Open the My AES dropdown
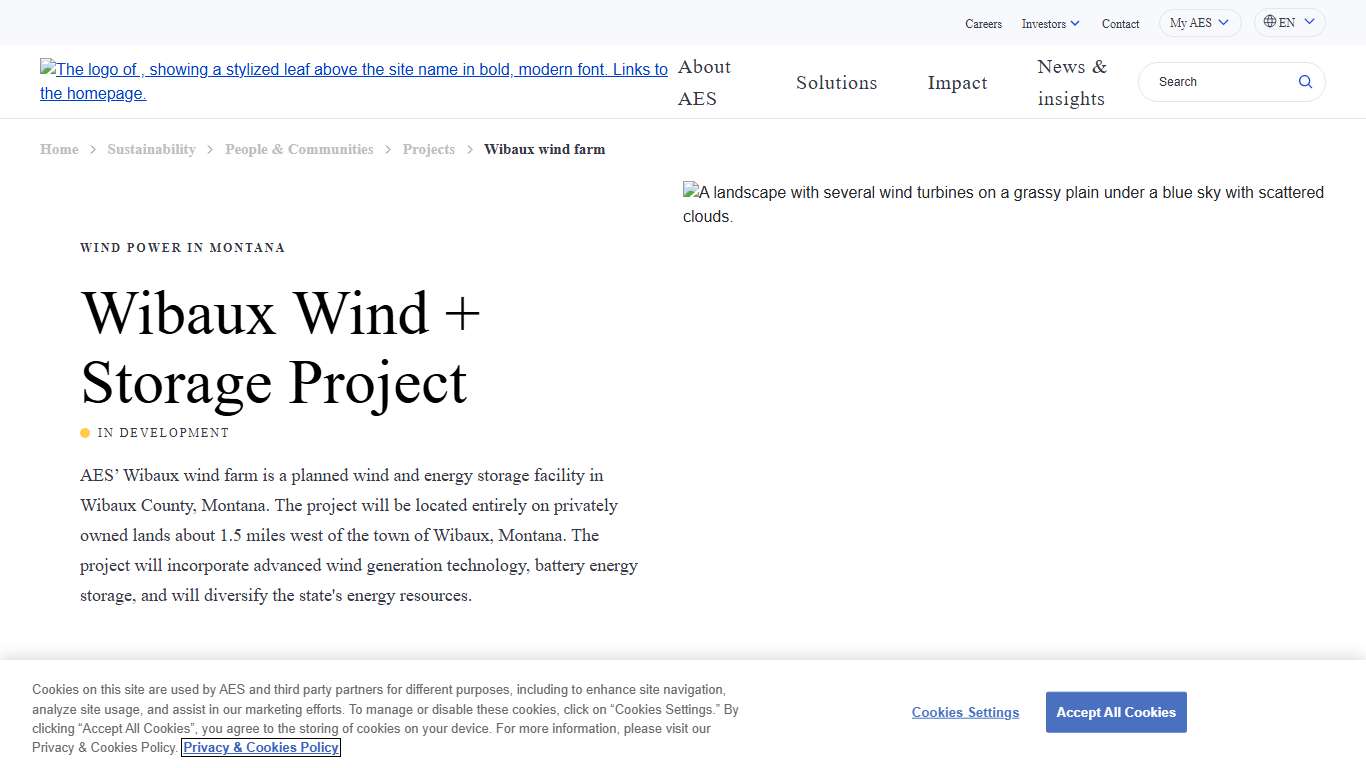The height and width of the screenshot is (768, 1366). [1199, 22]
